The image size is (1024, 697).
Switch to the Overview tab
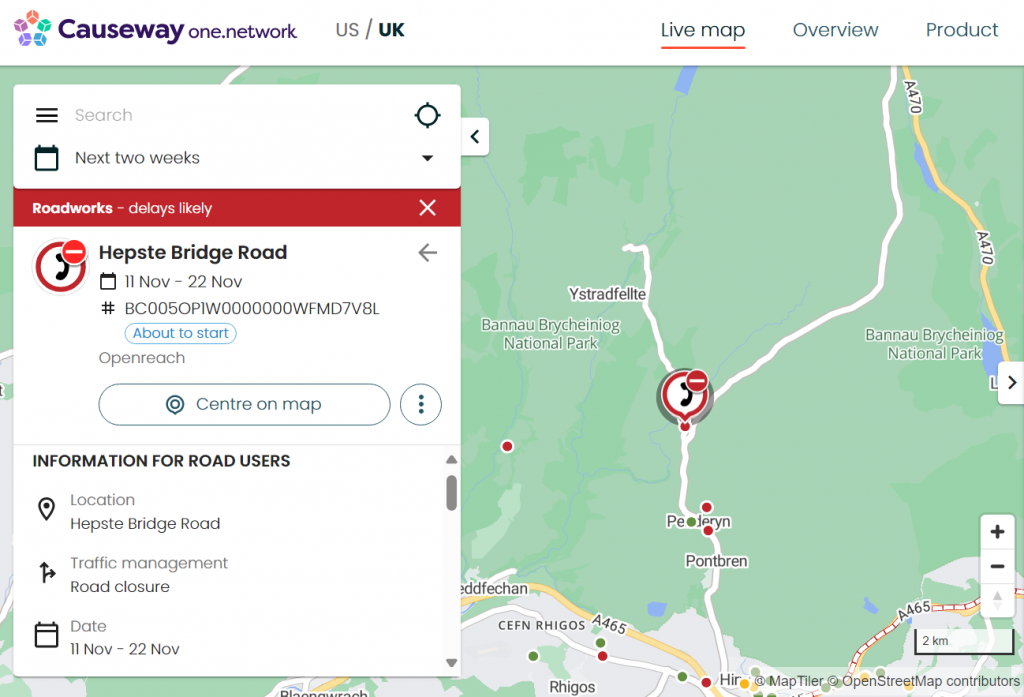[836, 30]
